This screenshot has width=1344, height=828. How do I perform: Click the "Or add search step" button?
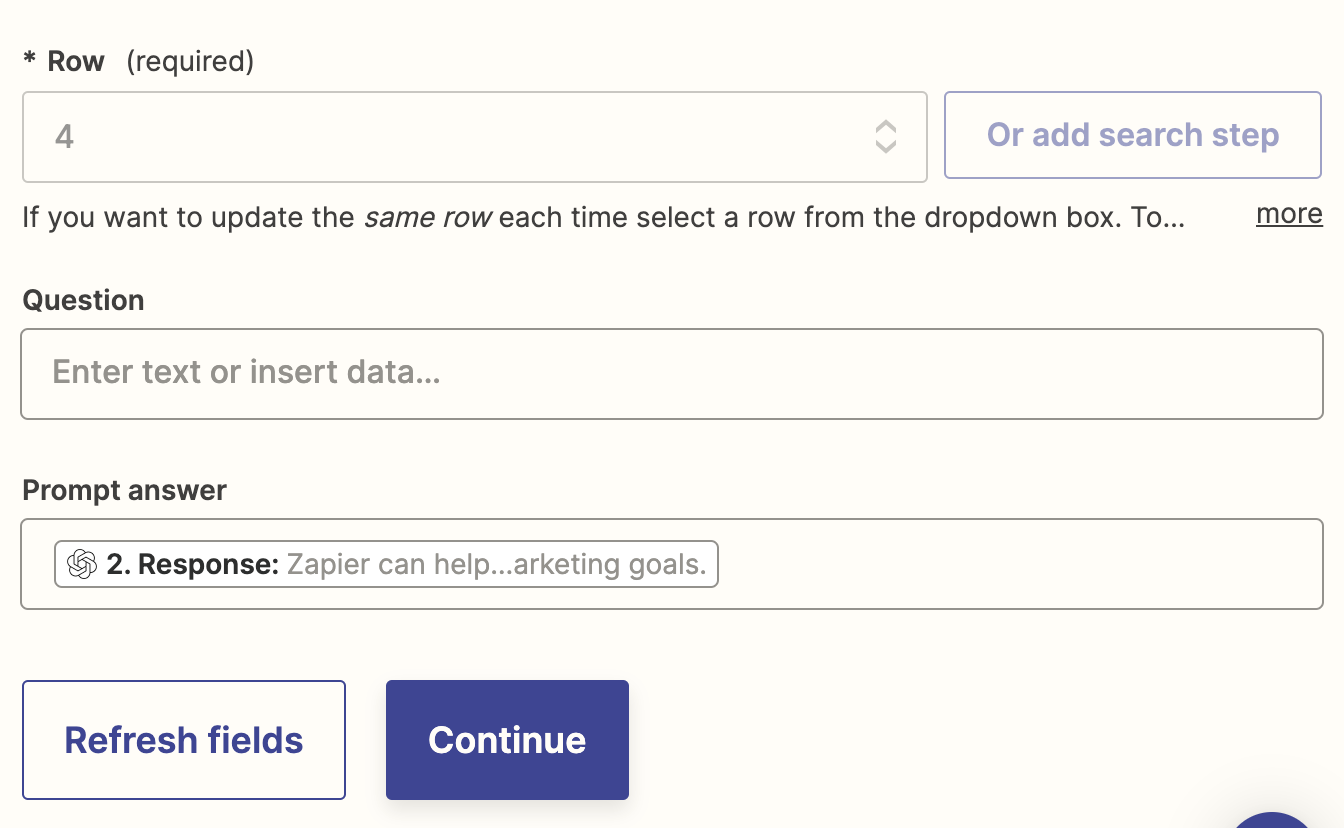point(1133,135)
